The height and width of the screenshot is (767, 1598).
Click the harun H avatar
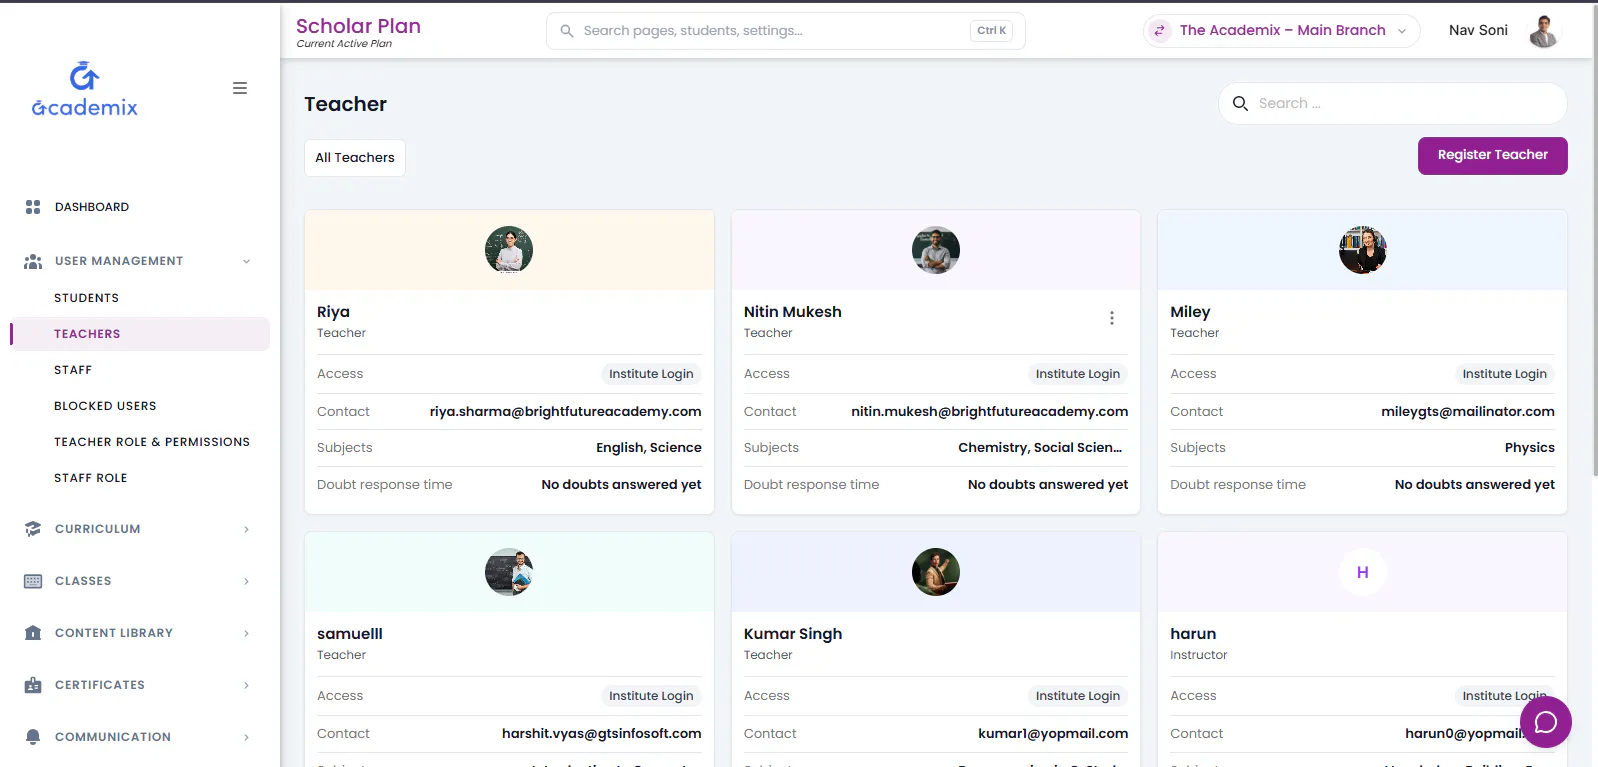coord(1362,572)
